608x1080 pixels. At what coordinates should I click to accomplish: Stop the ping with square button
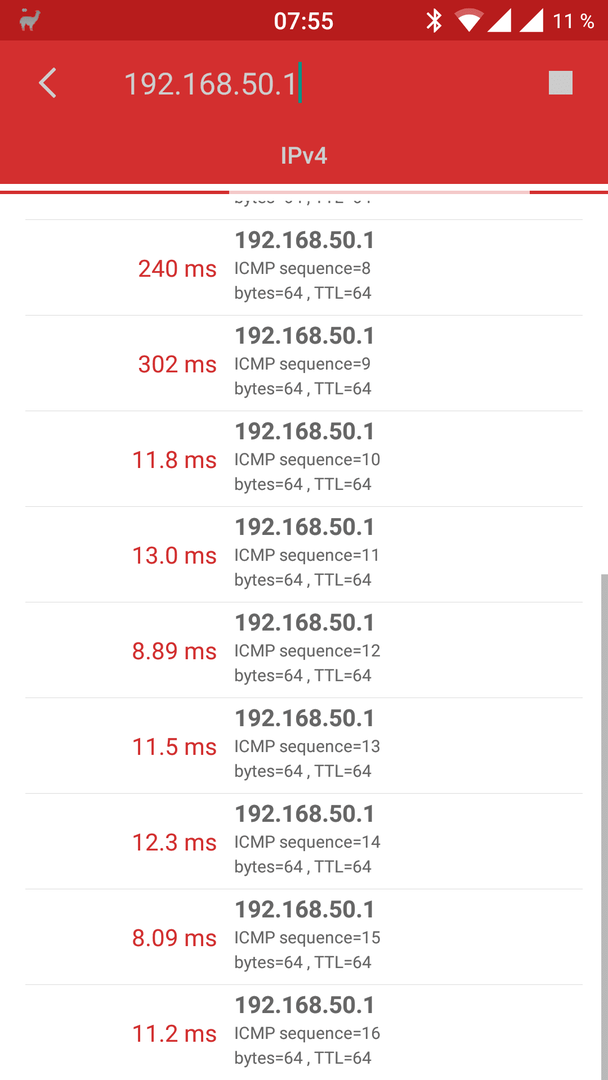point(560,83)
